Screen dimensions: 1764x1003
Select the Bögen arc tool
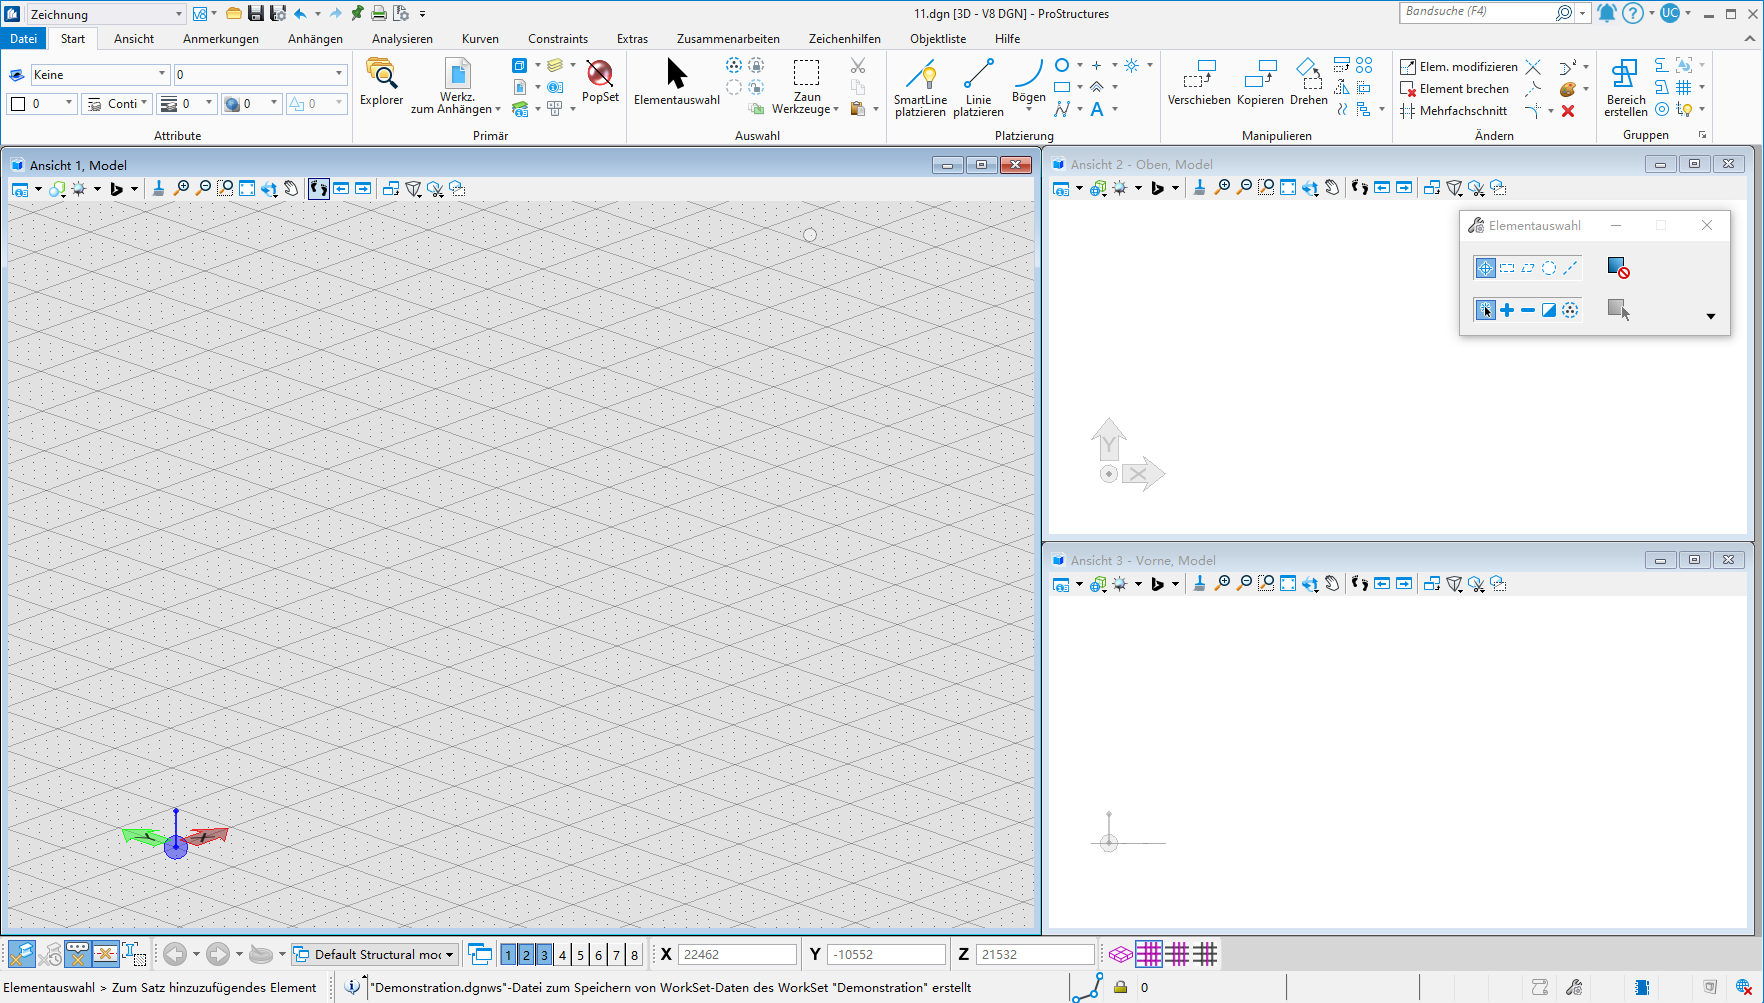1028,82
